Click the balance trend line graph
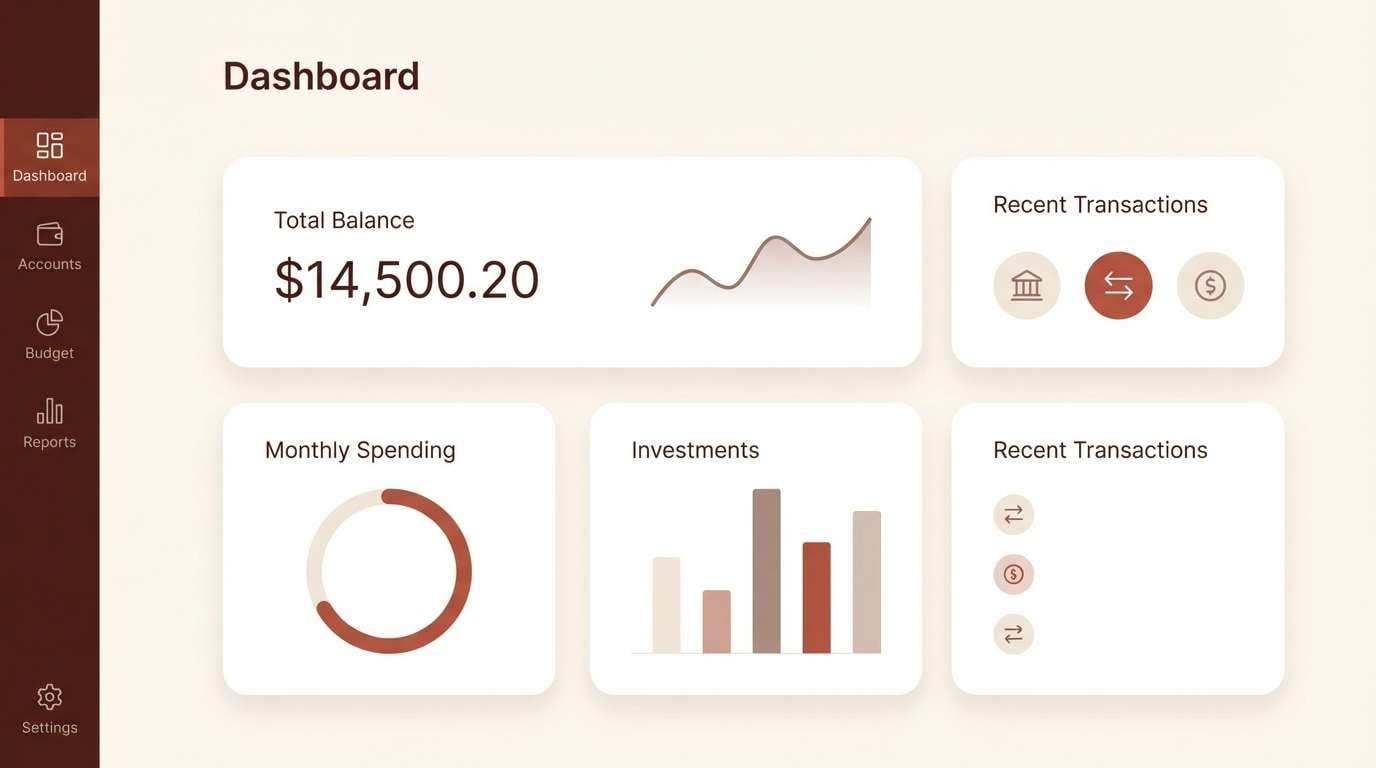 [761, 265]
